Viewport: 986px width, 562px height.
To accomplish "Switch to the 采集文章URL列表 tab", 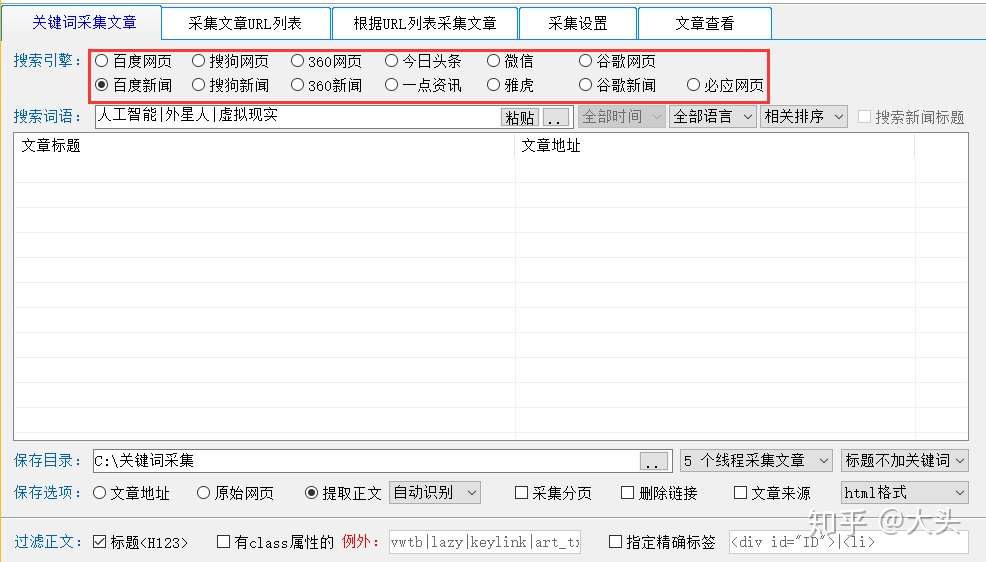I will tap(245, 23).
